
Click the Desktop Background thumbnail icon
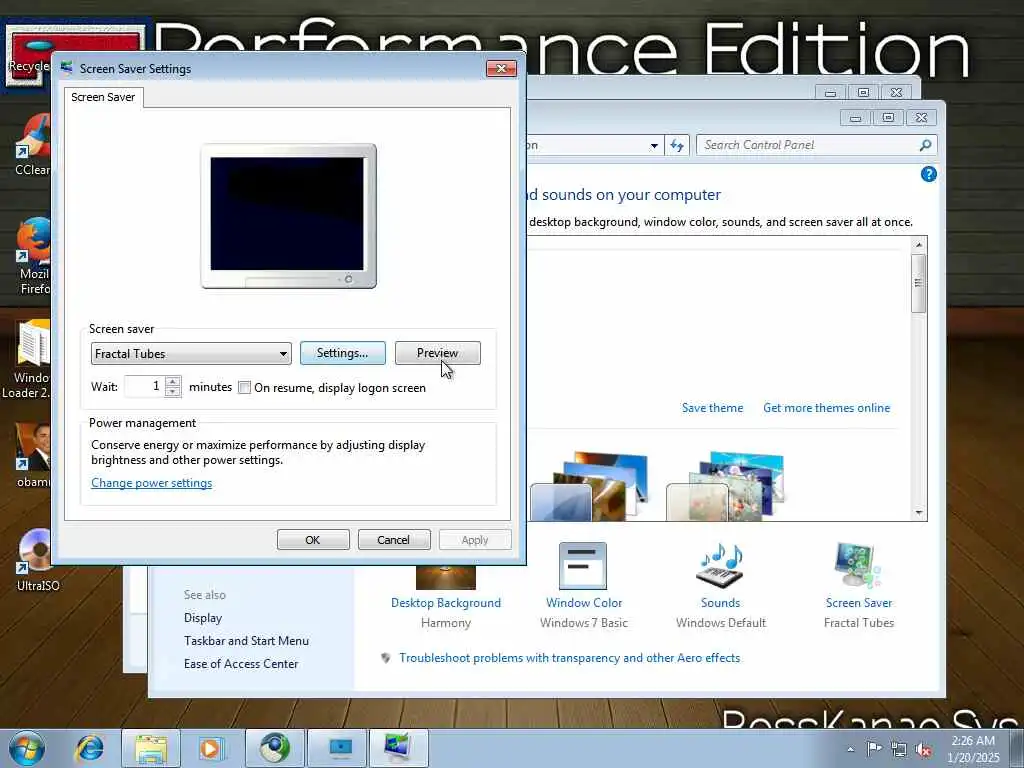coord(445,577)
